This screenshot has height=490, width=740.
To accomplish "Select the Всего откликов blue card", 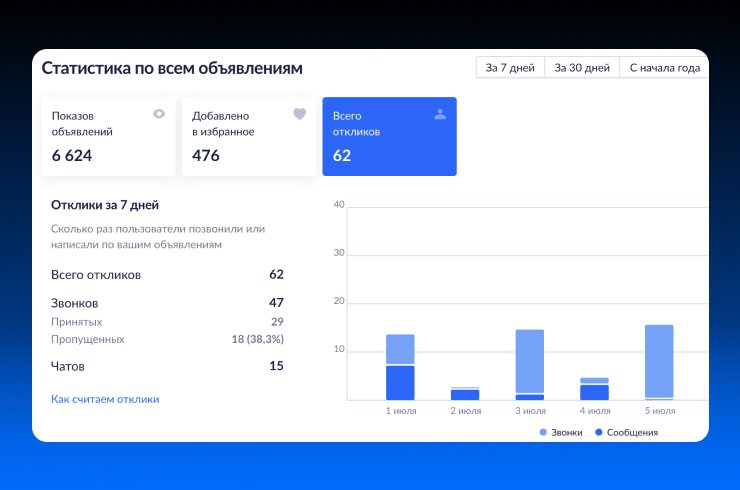I will pos(389,136).
